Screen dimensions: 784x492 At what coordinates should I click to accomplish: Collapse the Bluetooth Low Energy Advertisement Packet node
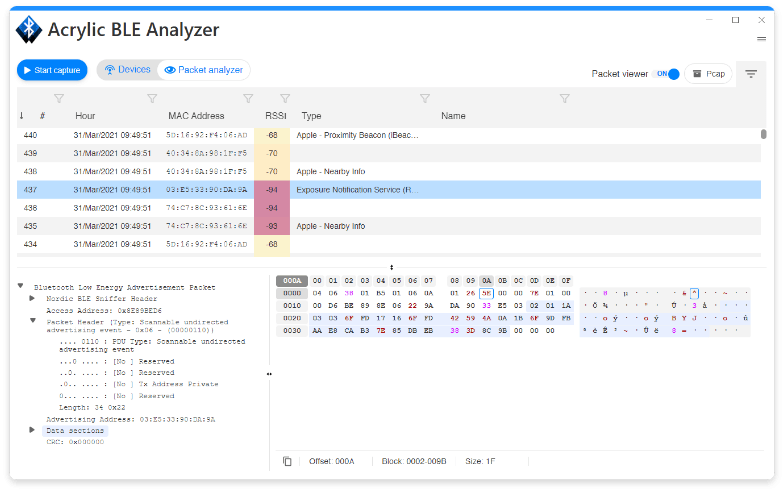tap(20, 286)
